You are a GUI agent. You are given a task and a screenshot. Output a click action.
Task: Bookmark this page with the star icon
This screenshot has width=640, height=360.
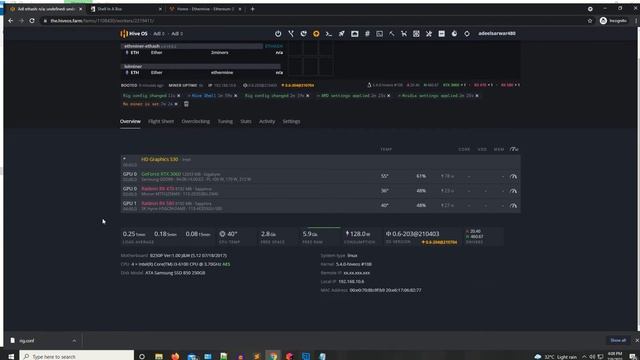[590, 20]
